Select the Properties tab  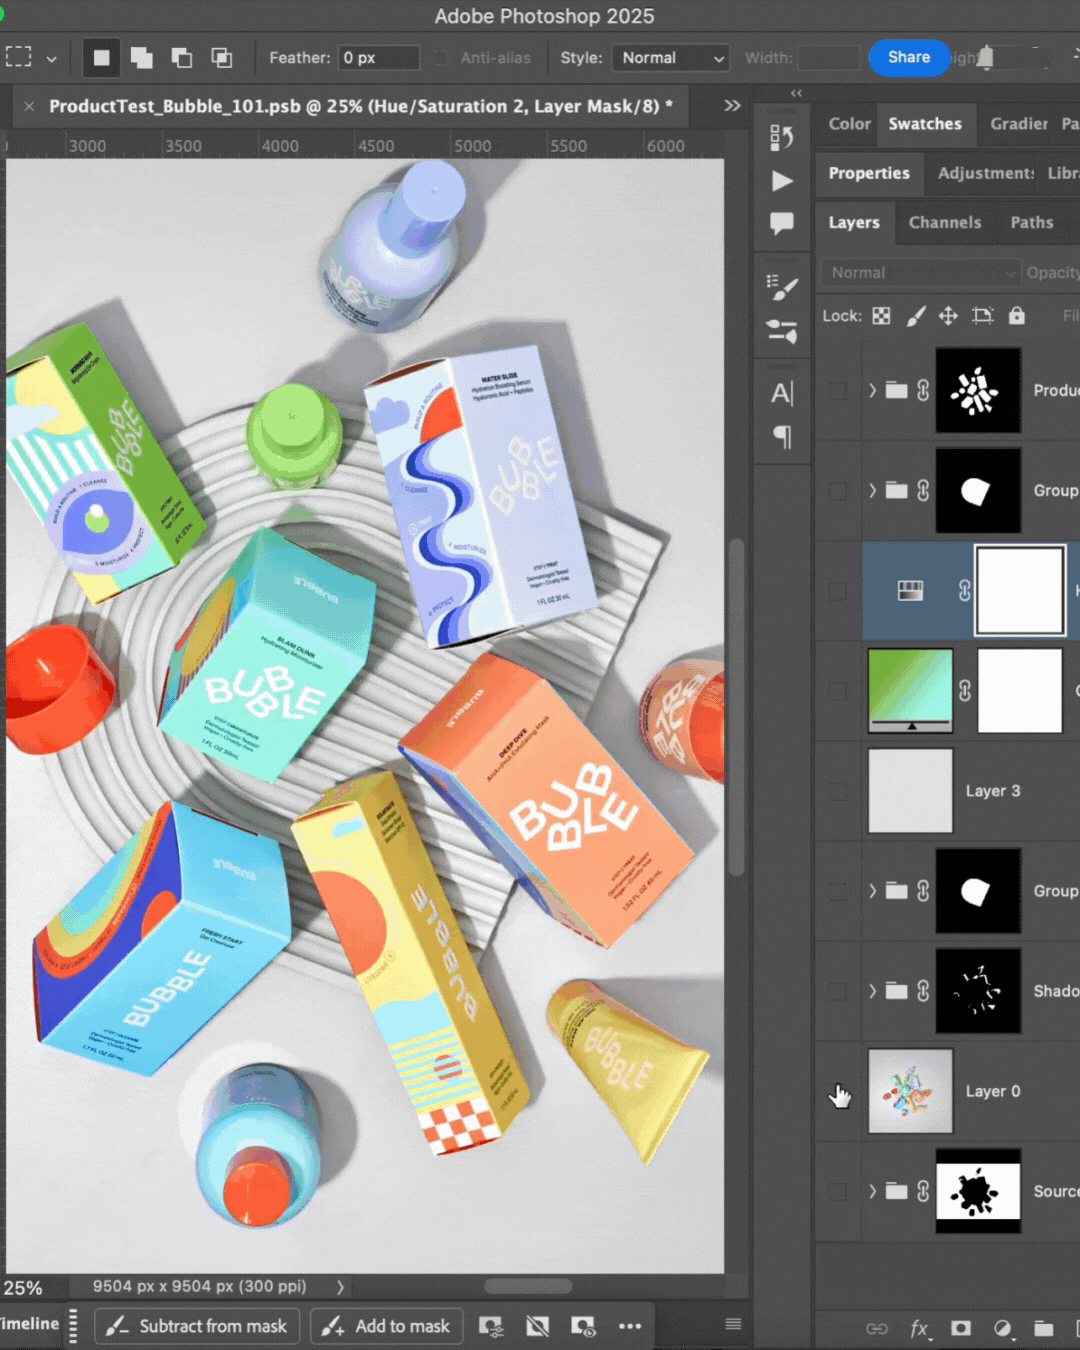coord(869,173)
